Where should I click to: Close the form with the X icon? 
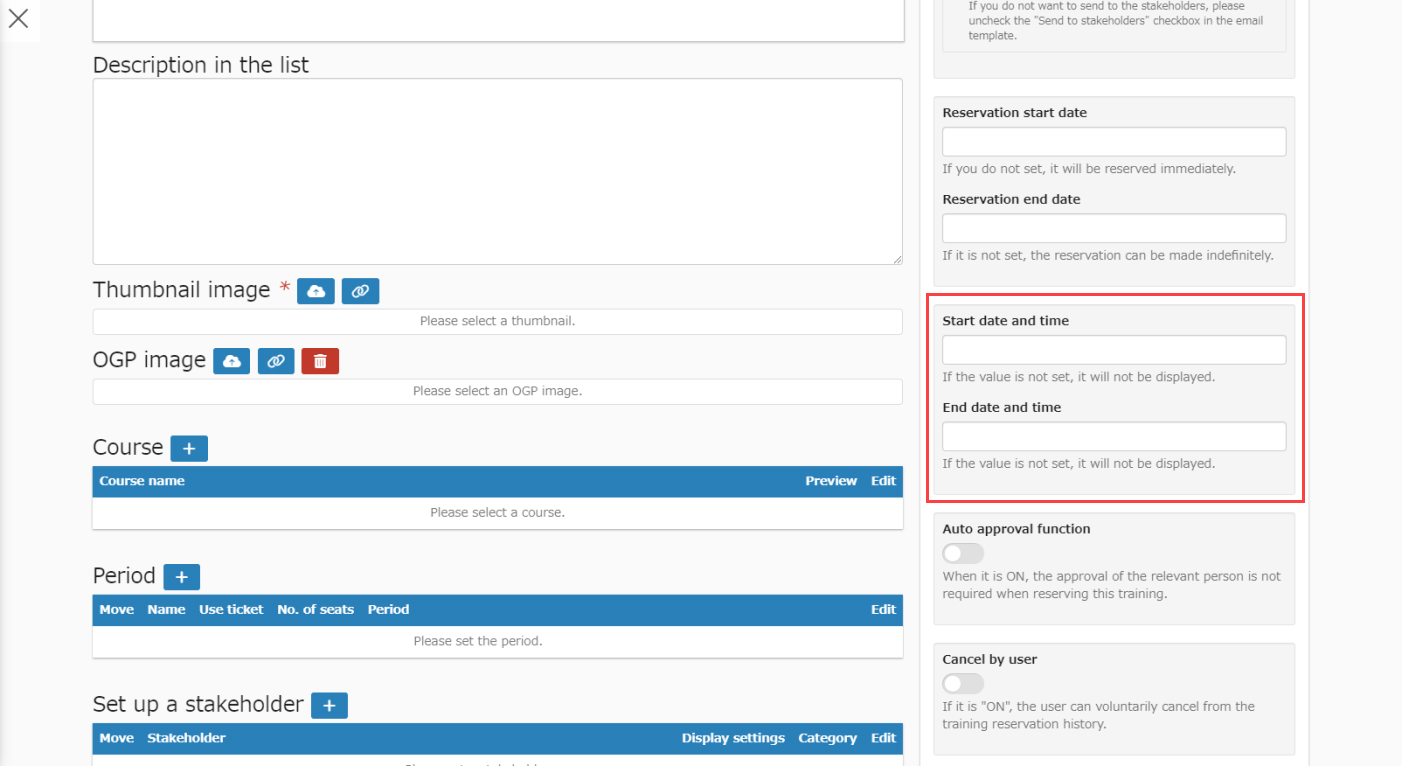18,18
